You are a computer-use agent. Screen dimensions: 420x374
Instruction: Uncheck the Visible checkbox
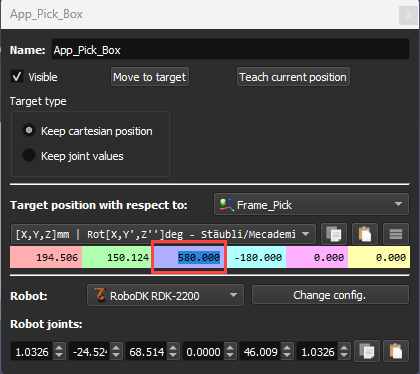(17, 76)
